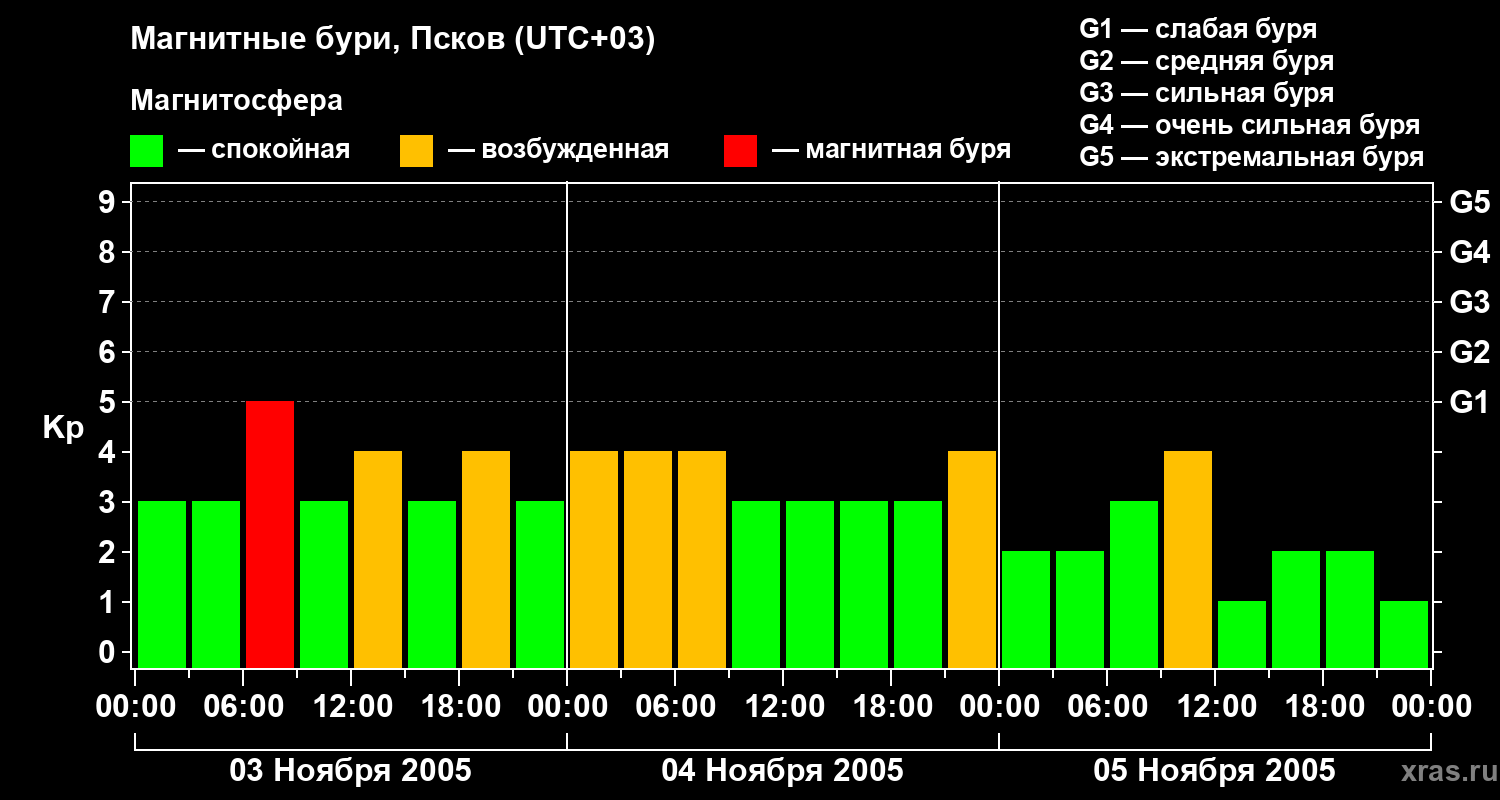Click the '— спокойная' legend label
This screenshot has width=1500, height=800.
[x=264, y=150]
